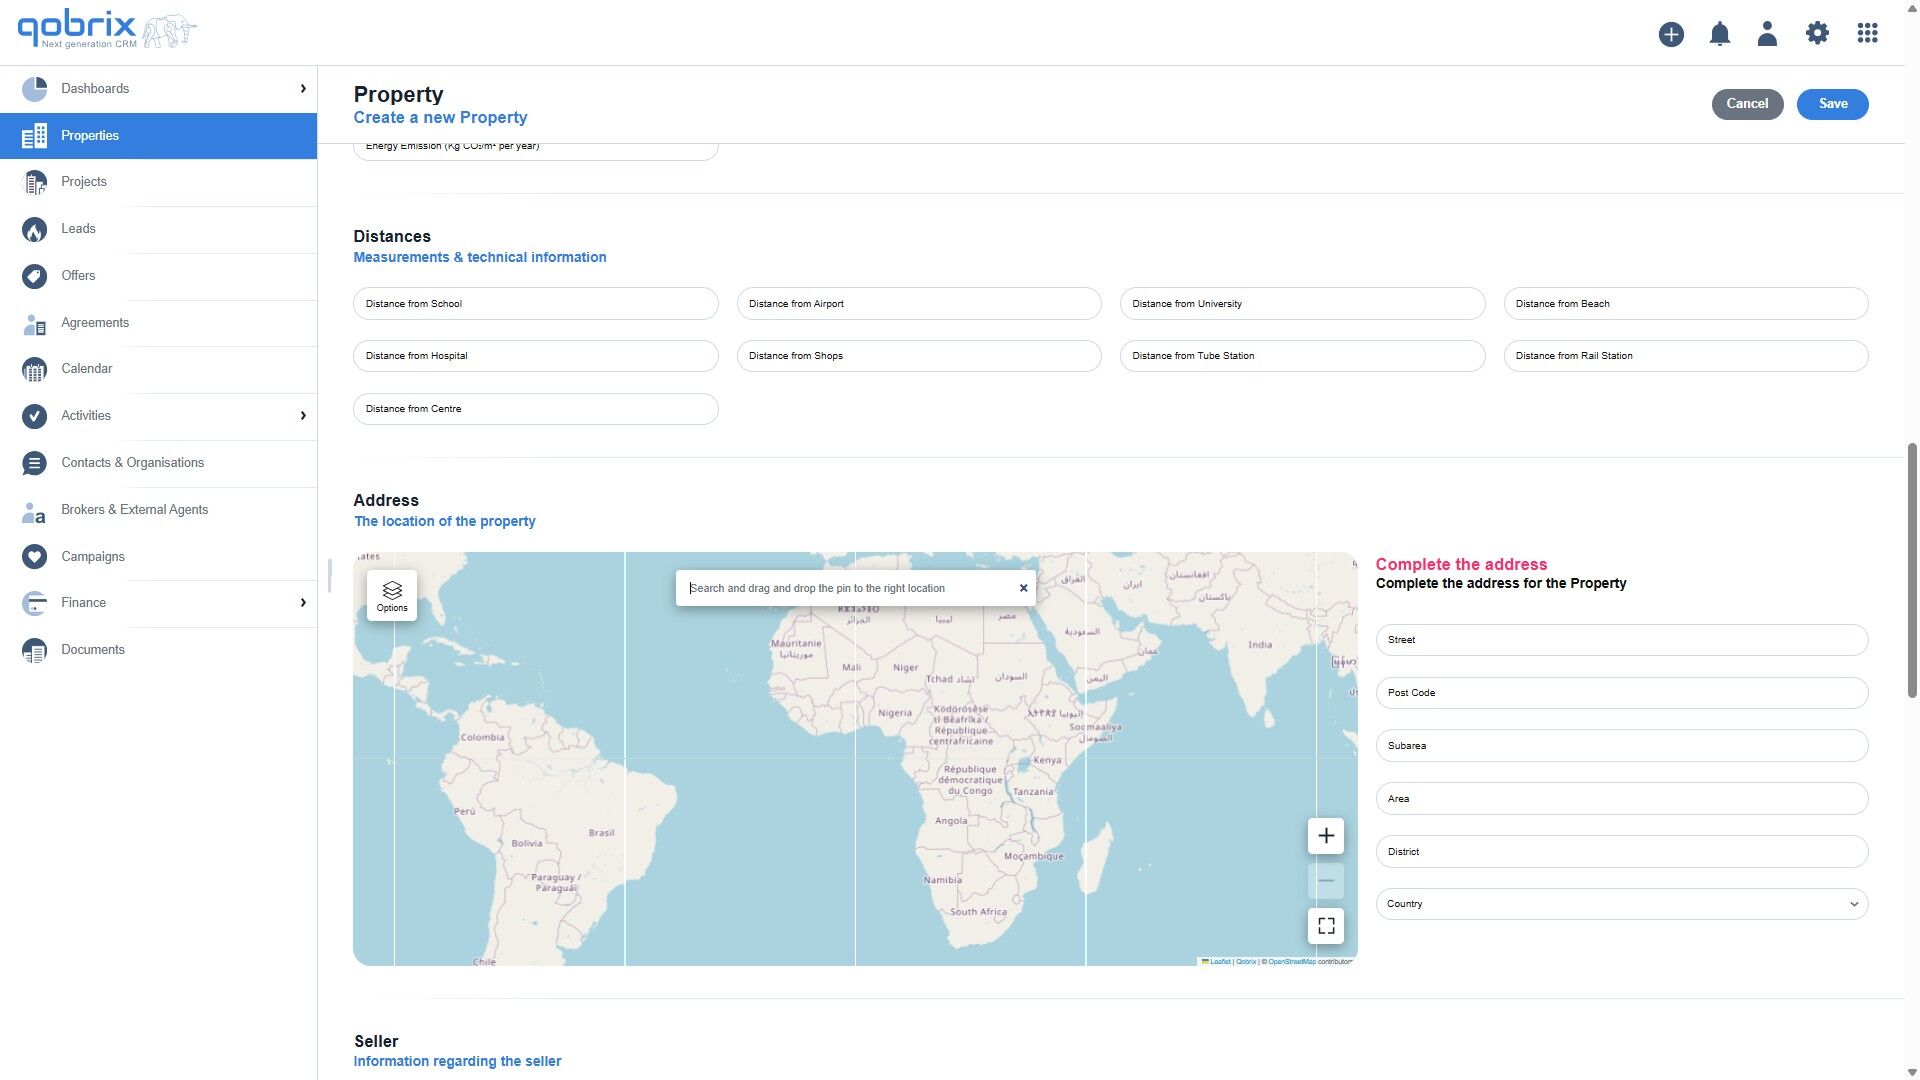
Task: Open map layer Options
Action: pyautogui.click(x=392, y=595)
